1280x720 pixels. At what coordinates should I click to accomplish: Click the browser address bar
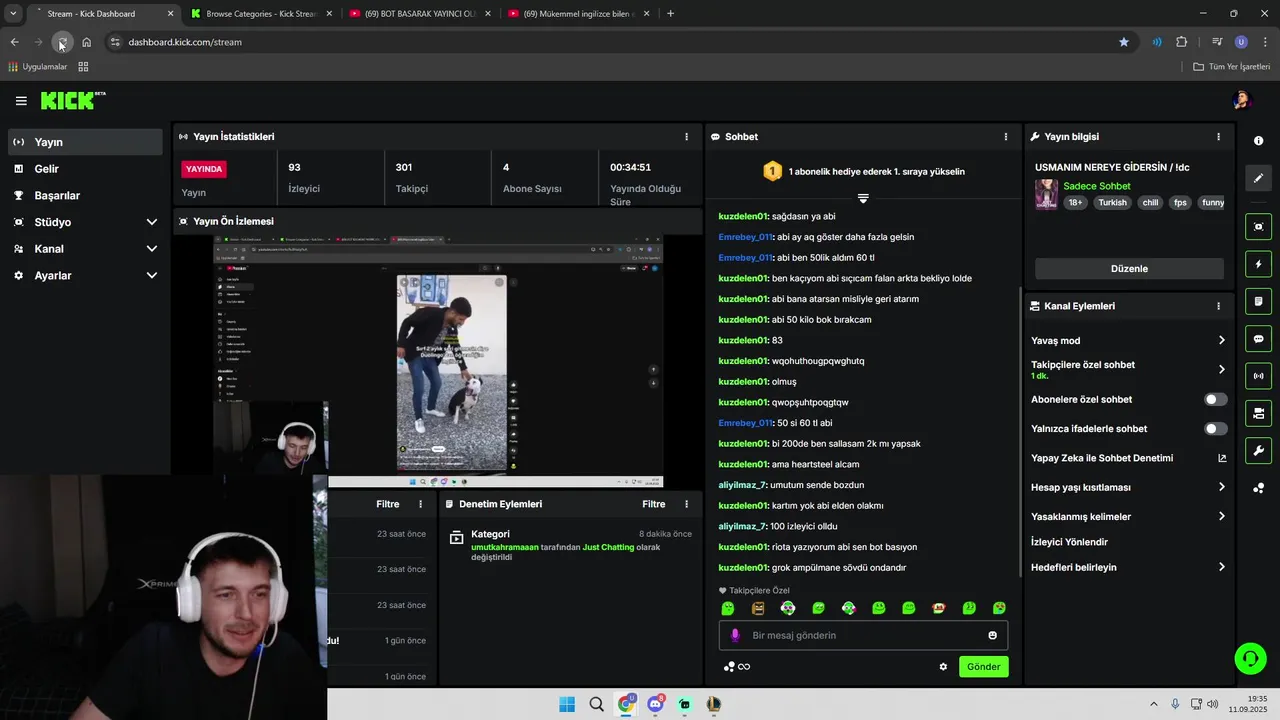click(x=610, y=42)
